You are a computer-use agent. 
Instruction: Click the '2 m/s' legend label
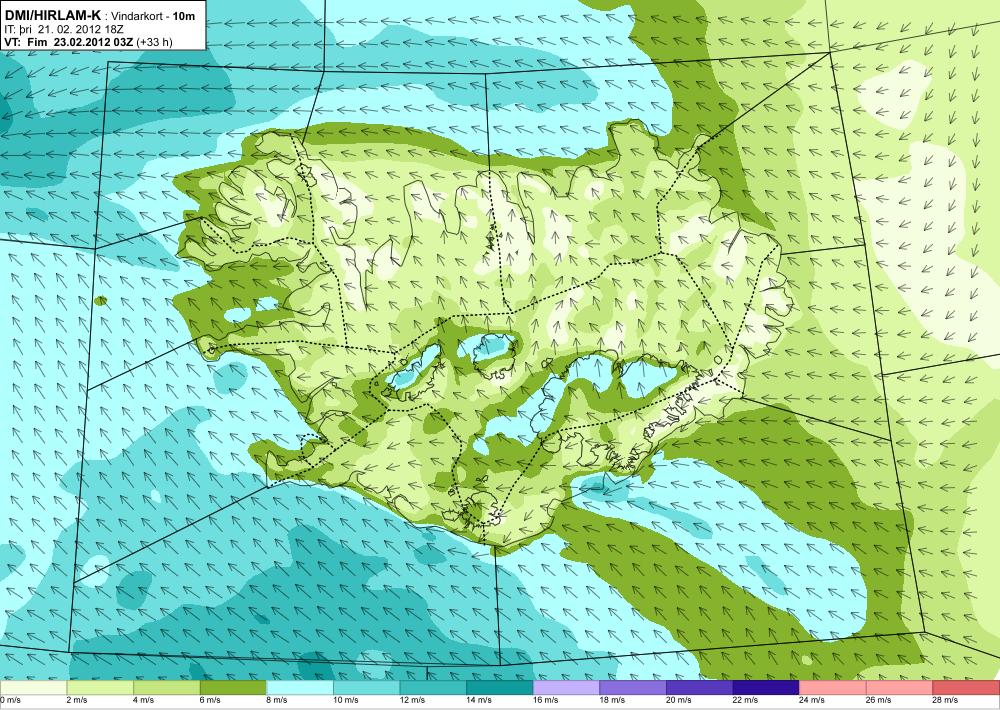(77, 700)
